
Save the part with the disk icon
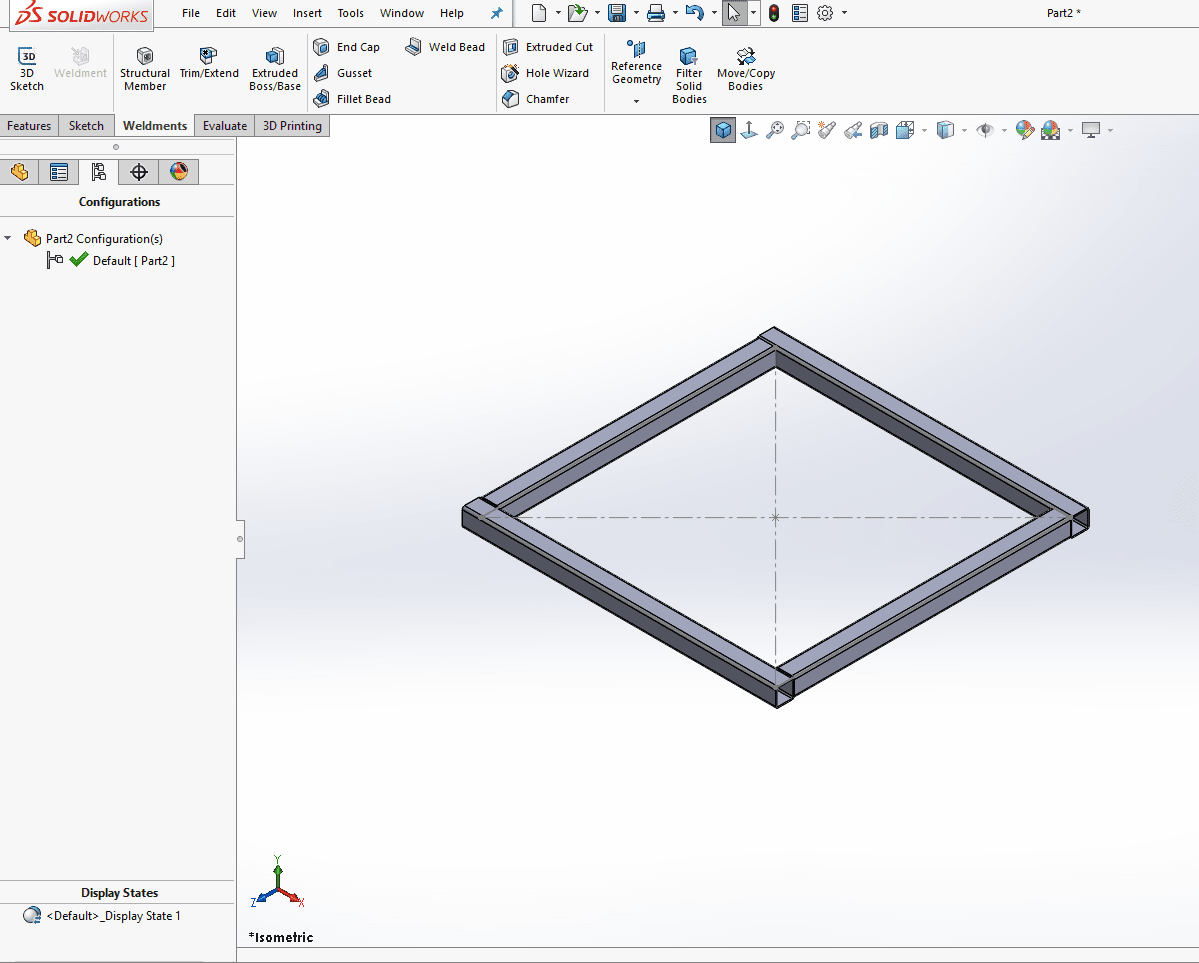(x=617, y=13)
